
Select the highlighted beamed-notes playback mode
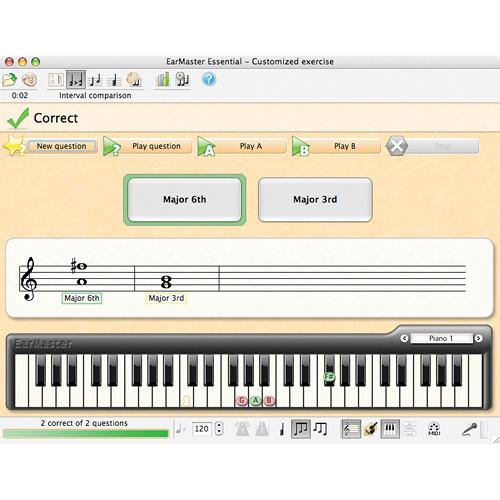(x=301, y=429)
